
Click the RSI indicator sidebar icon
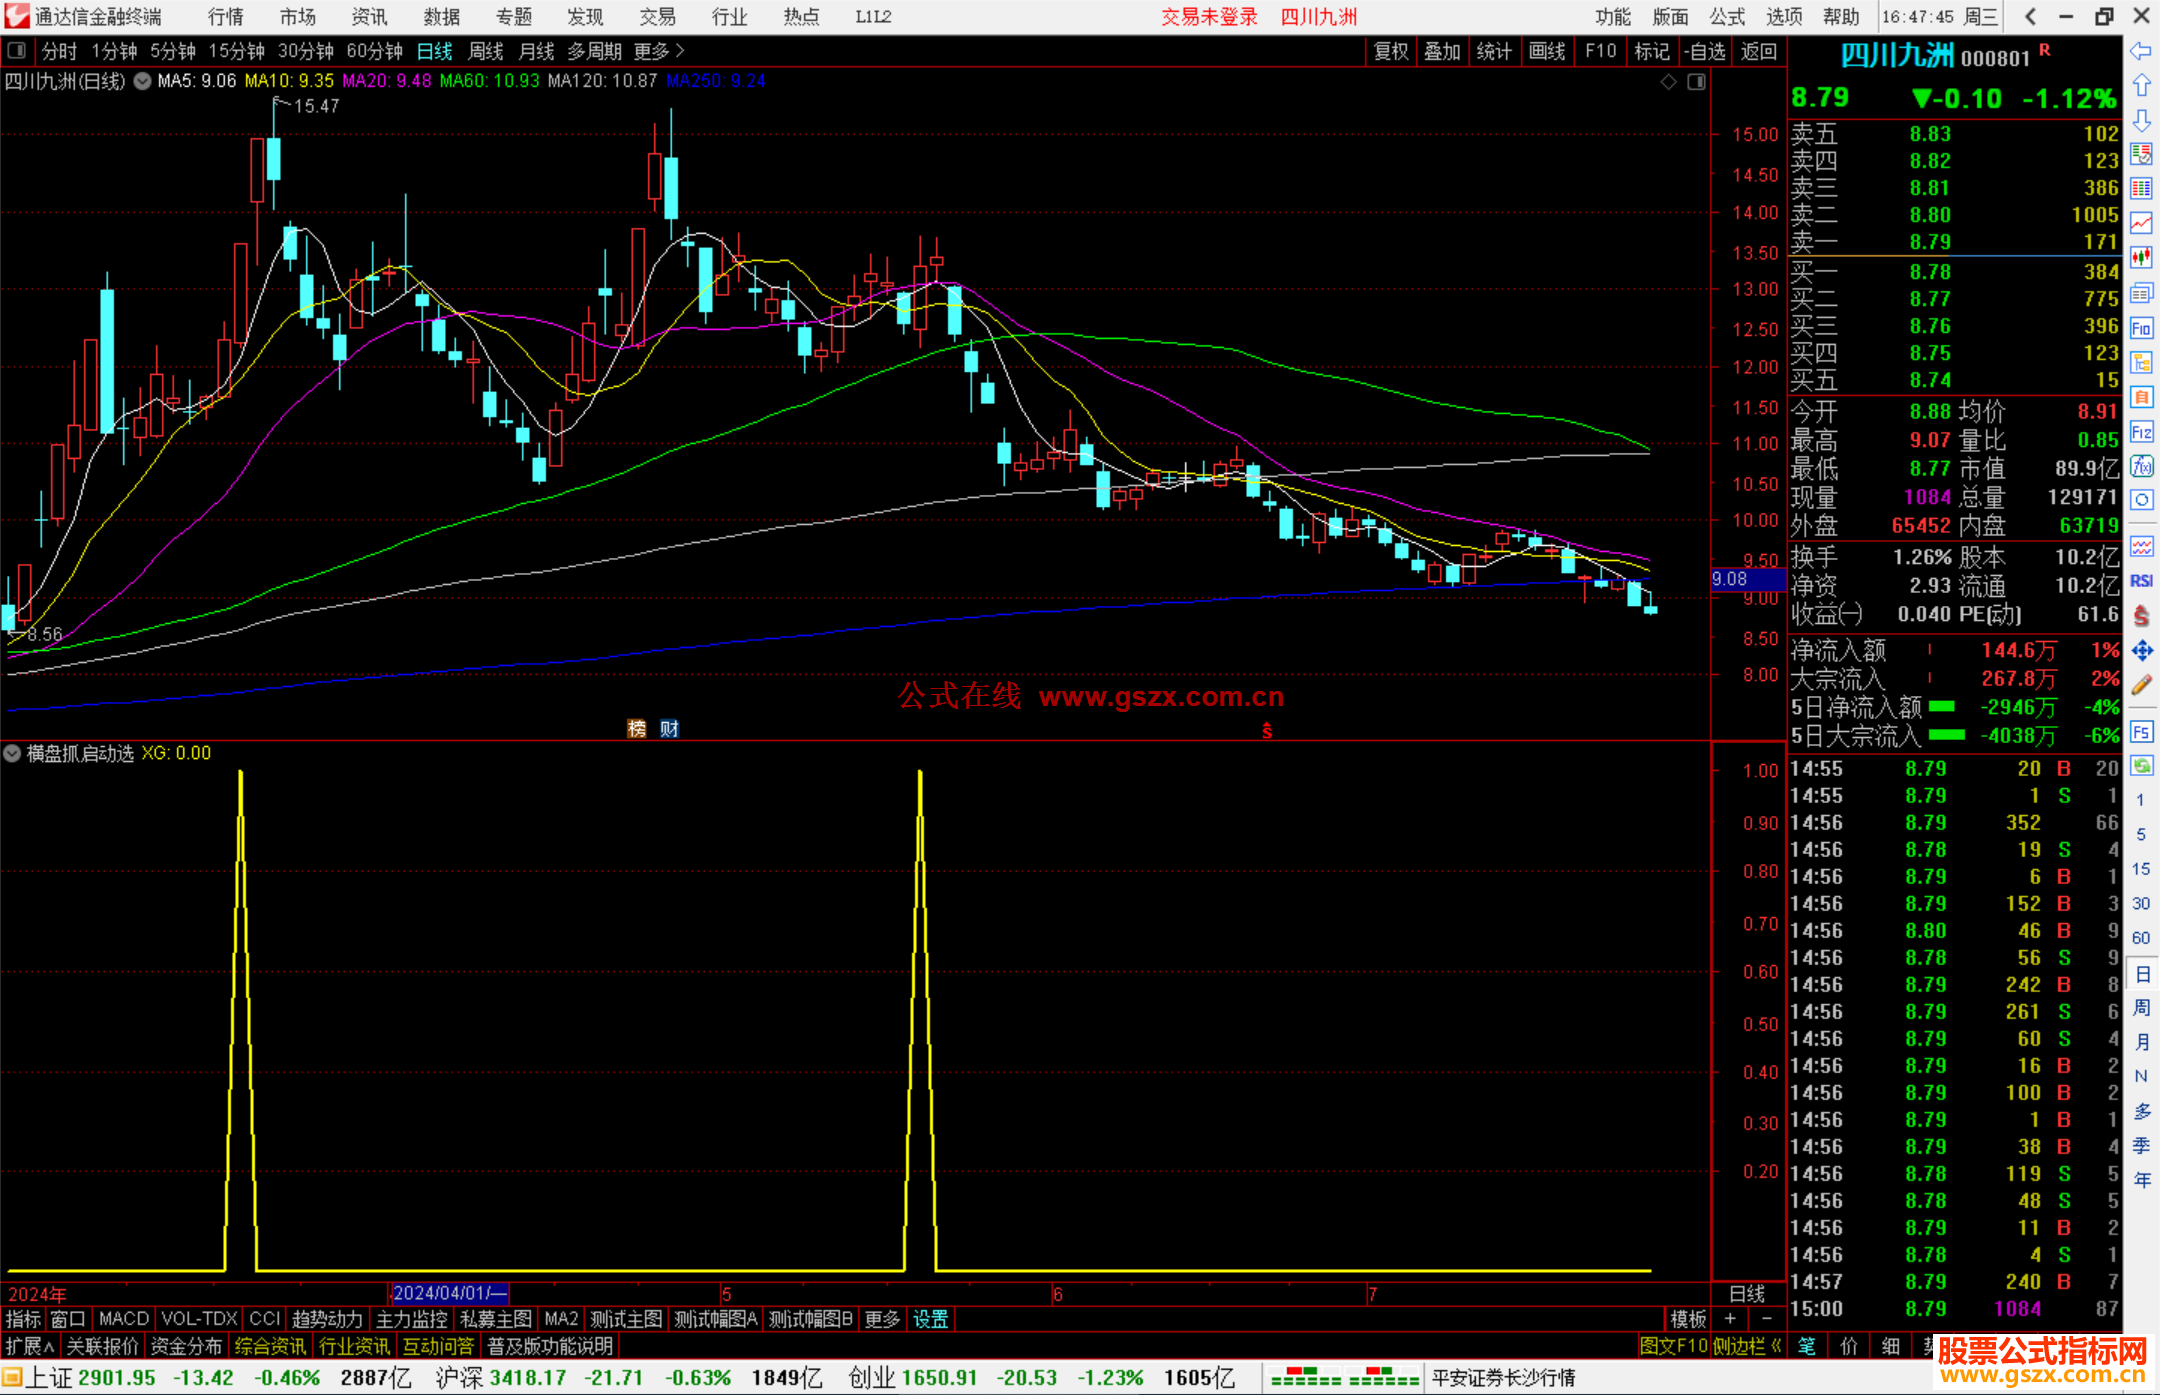2141,581
